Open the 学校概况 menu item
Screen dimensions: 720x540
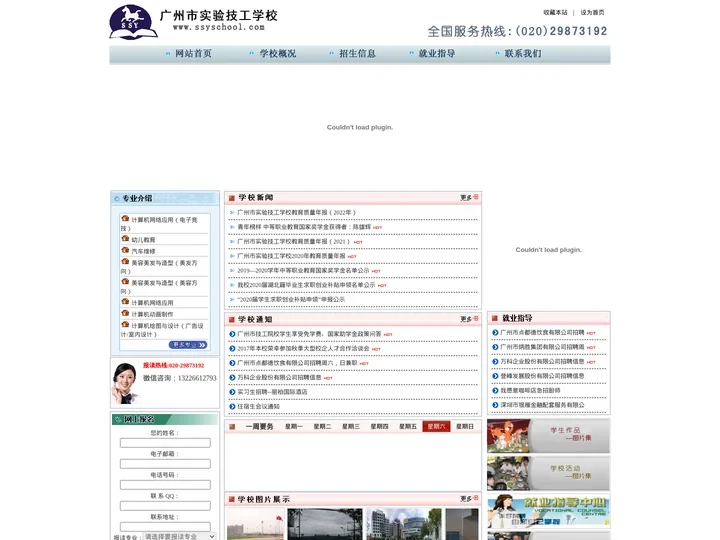click(278, 54)
